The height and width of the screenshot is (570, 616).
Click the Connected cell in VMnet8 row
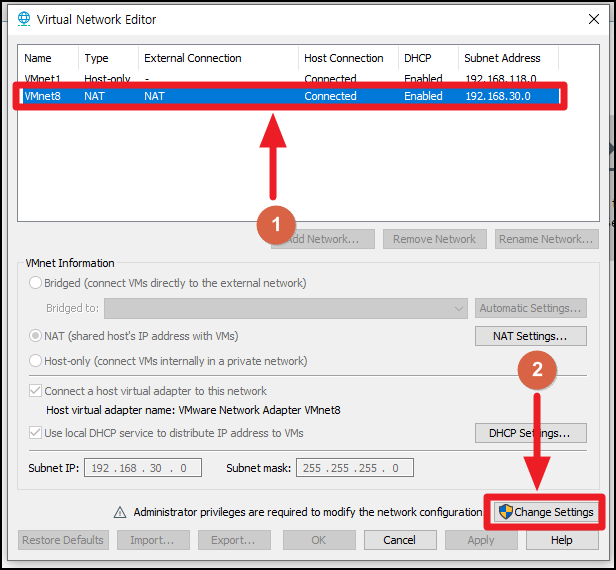pos(330,96)
